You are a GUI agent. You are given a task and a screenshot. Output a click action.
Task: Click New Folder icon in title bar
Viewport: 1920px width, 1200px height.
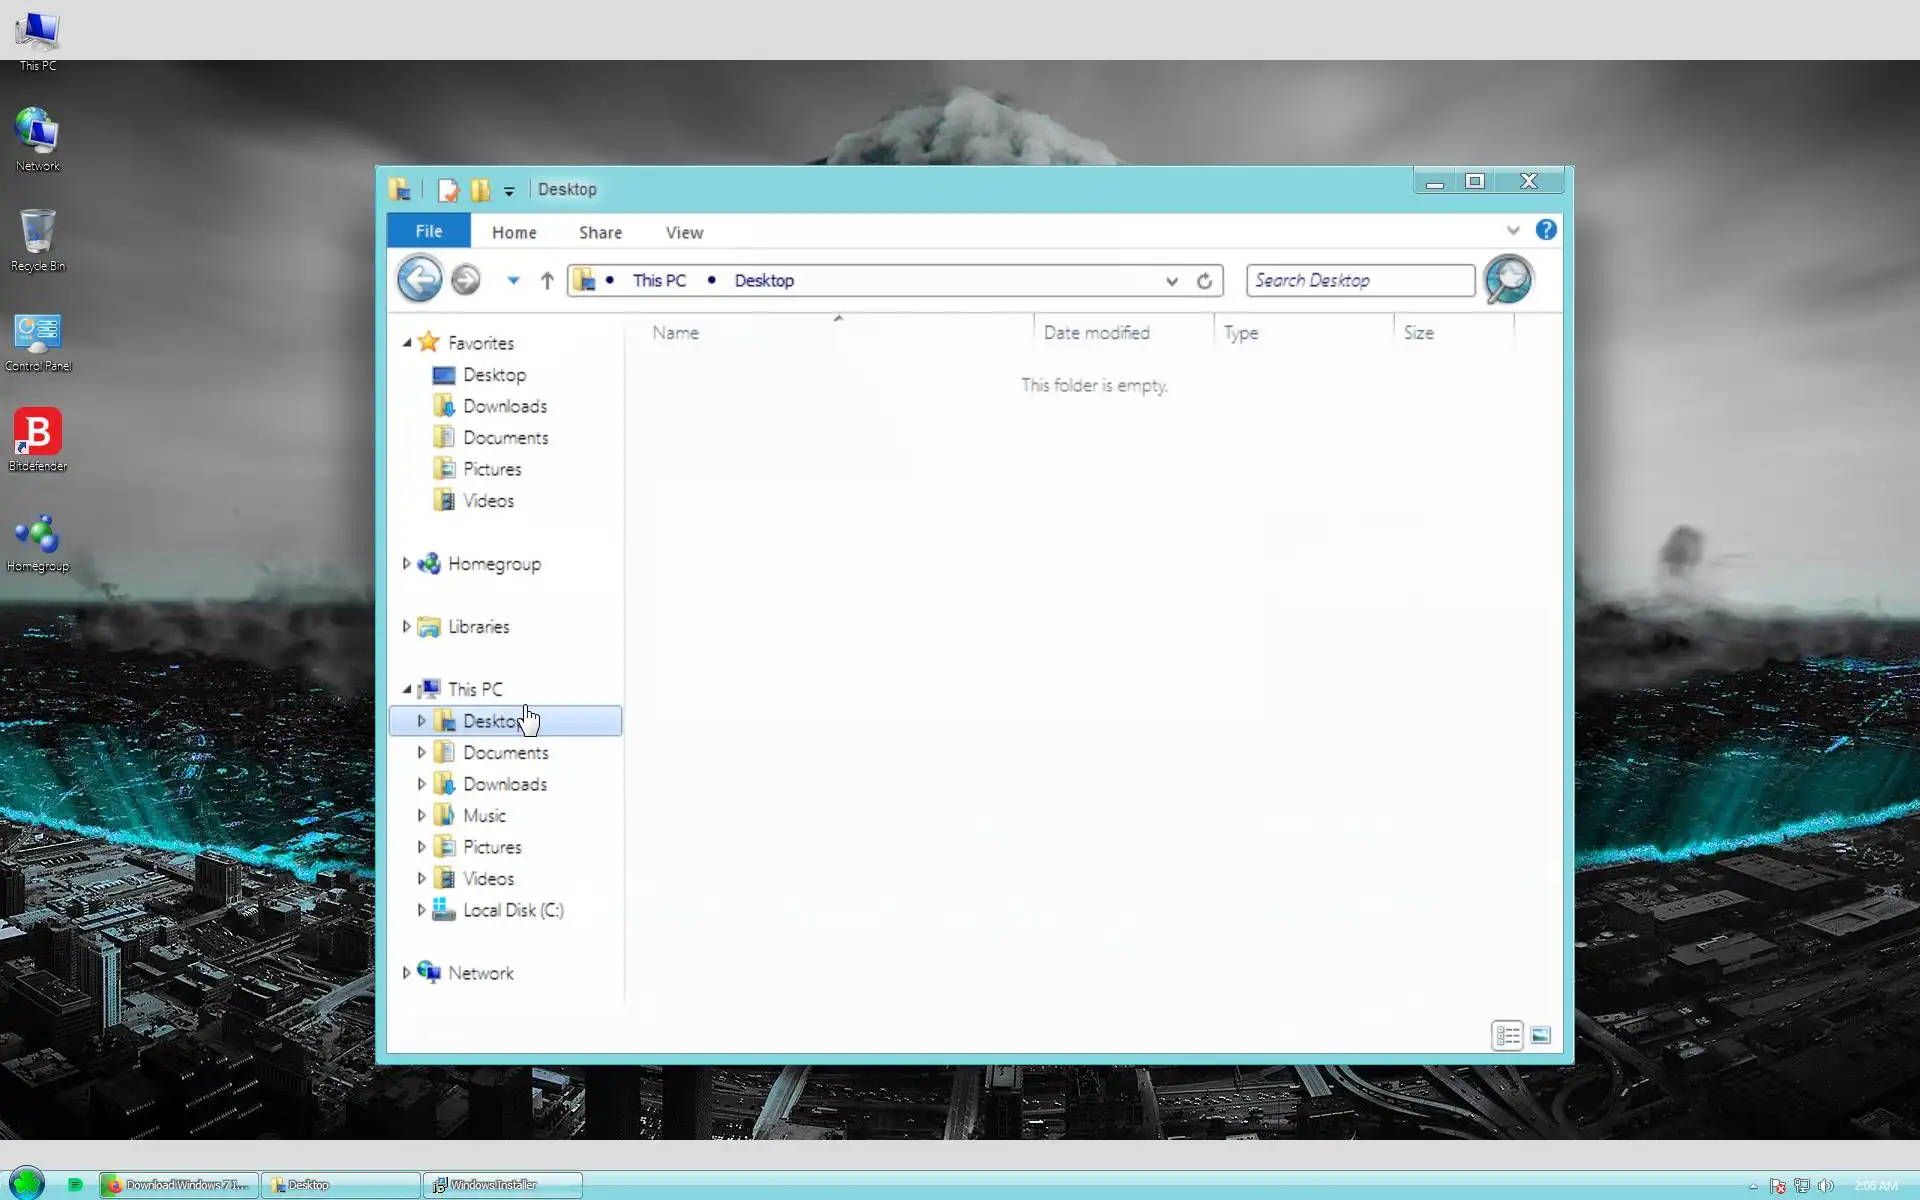tap(481, 190)
